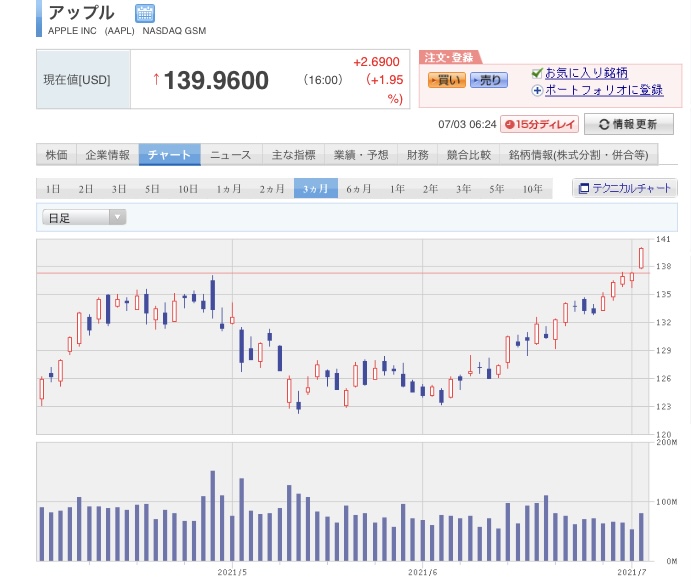This screenshot has width=691, height=586.
Task: Click the price change +2.6900 text
Action: (376, 62)
